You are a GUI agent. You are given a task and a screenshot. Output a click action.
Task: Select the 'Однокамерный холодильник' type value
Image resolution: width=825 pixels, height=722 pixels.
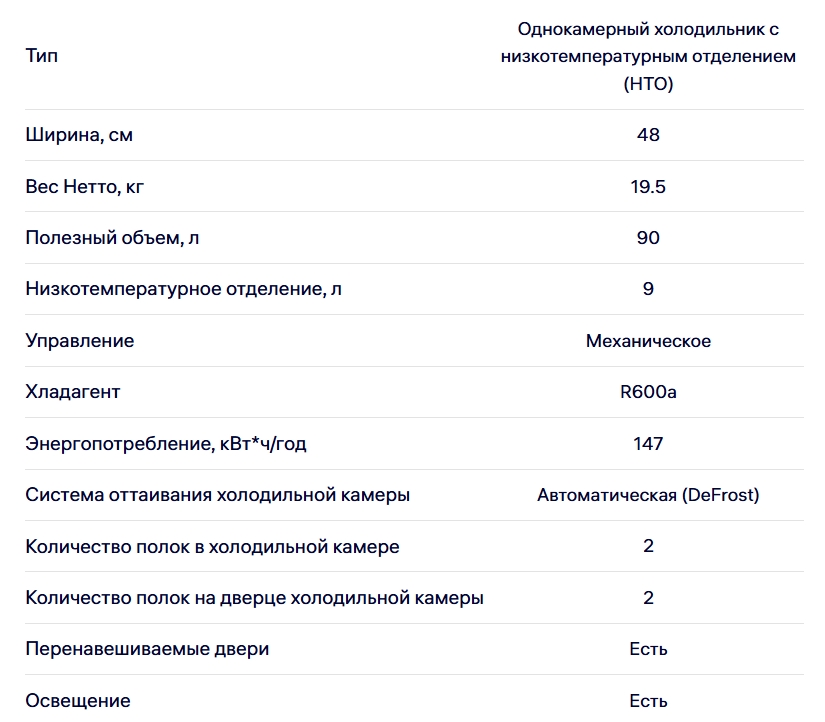tap(648, 56)
